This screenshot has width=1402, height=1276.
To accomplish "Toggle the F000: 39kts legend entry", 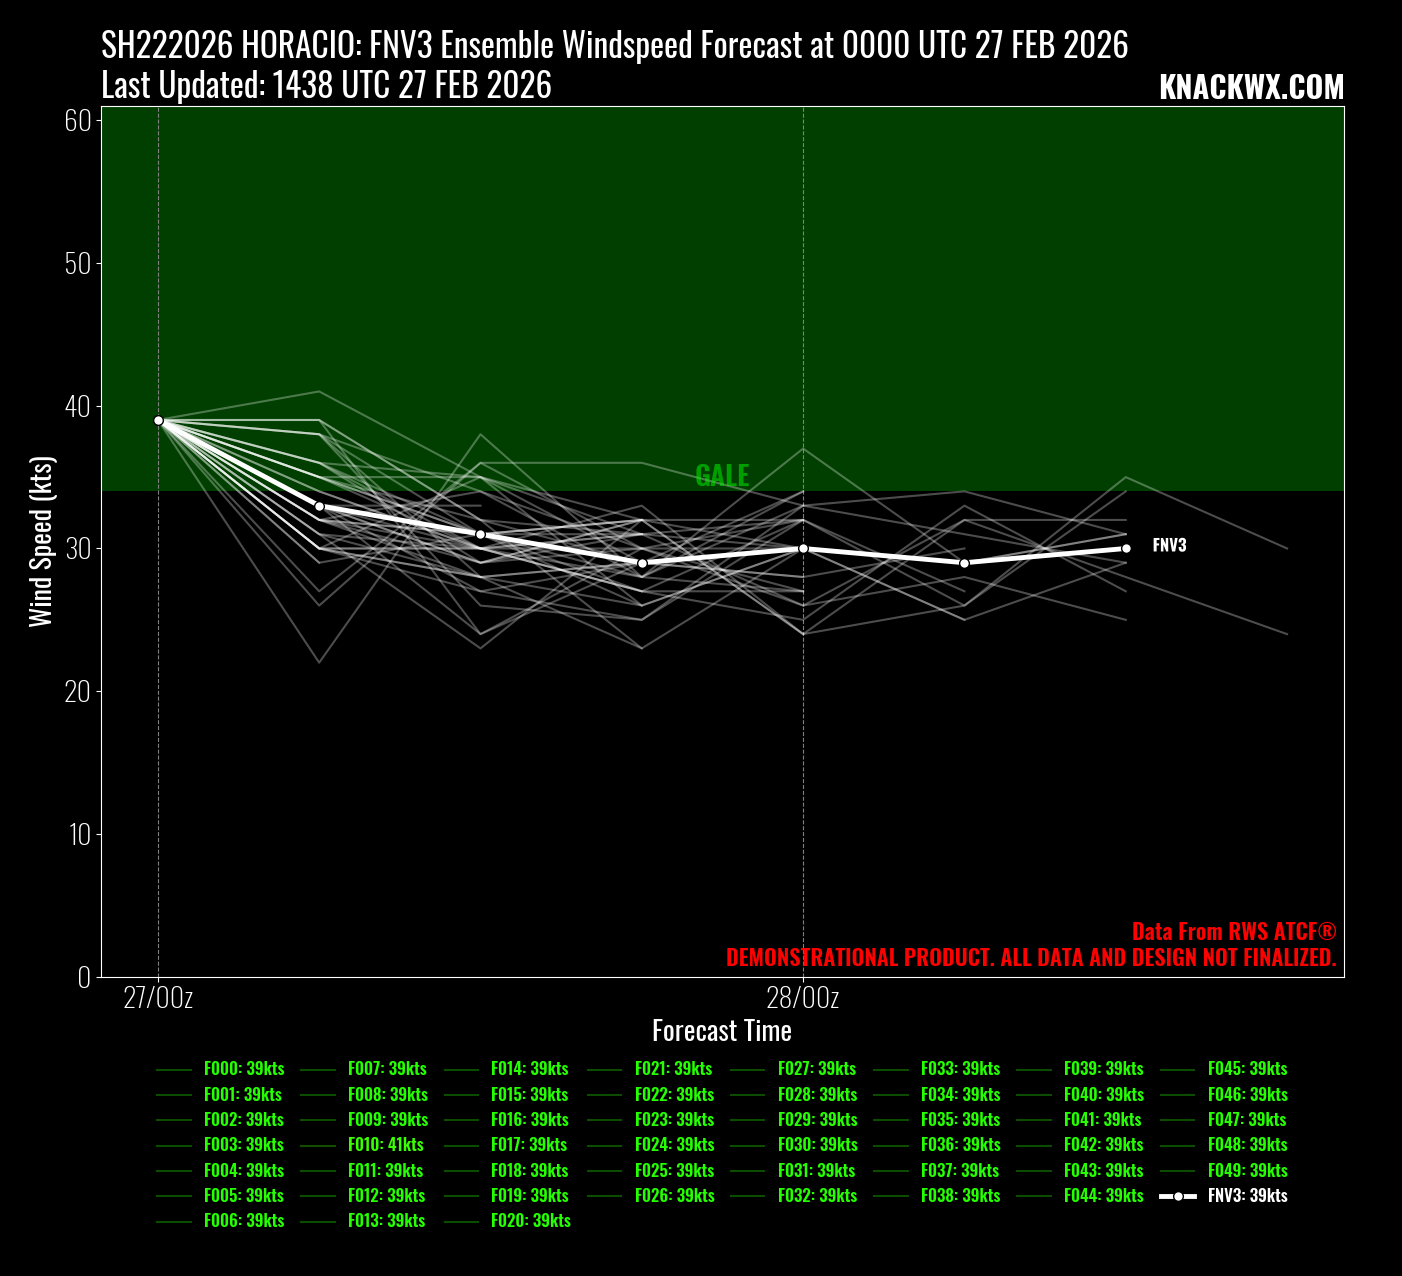I will [x=243, y=1069].
